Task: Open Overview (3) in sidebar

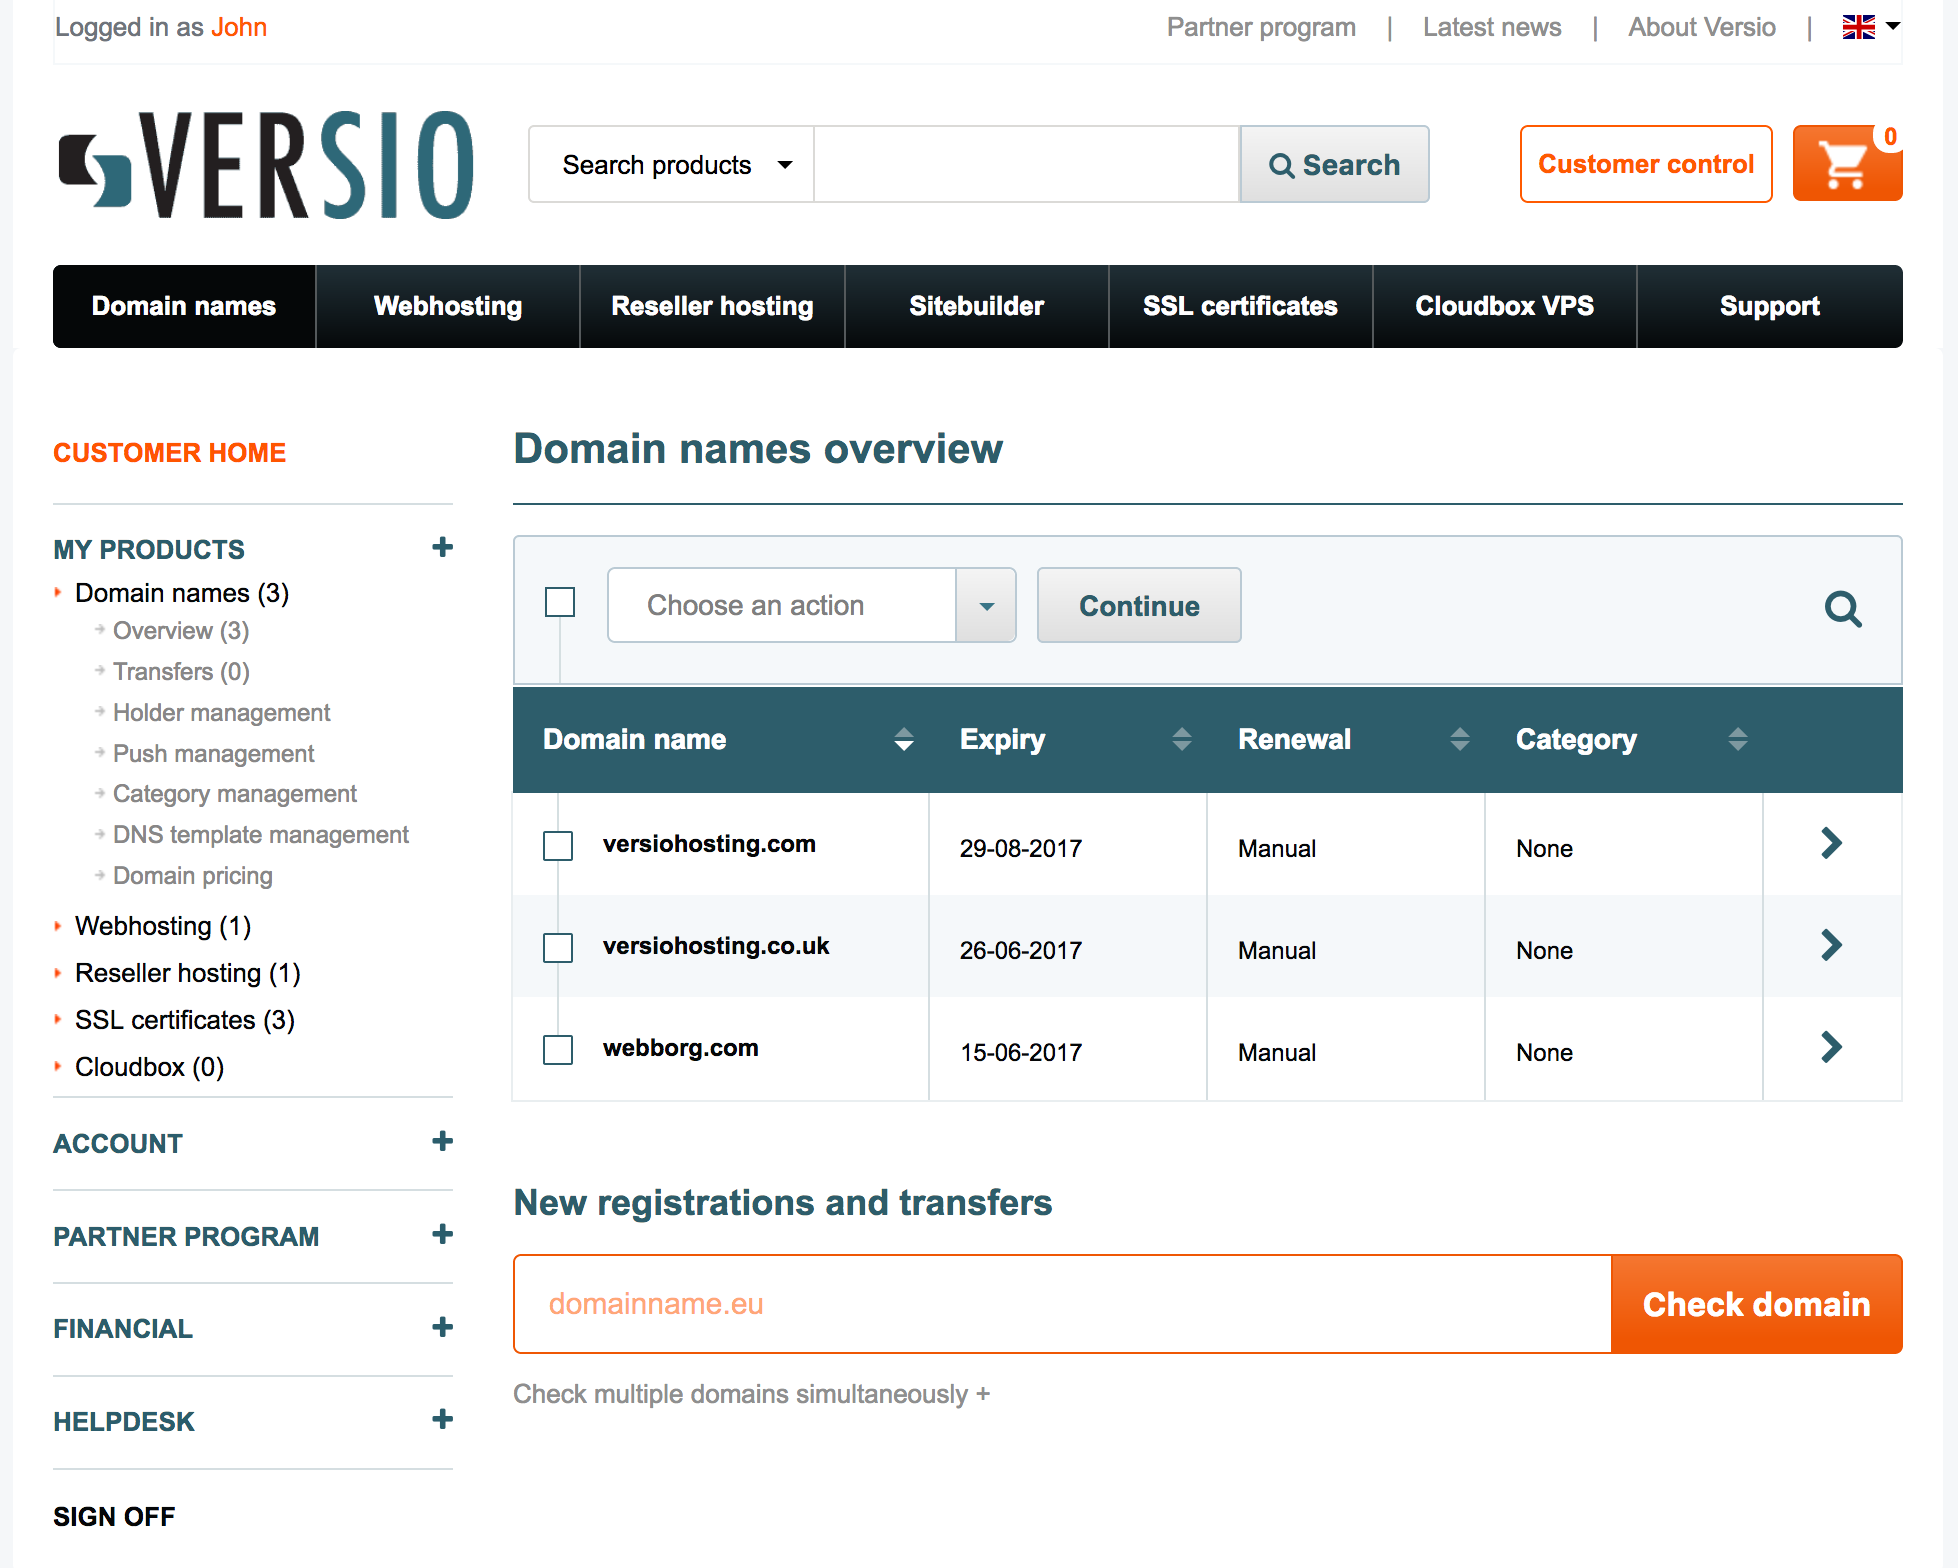Action: point(181,631)
